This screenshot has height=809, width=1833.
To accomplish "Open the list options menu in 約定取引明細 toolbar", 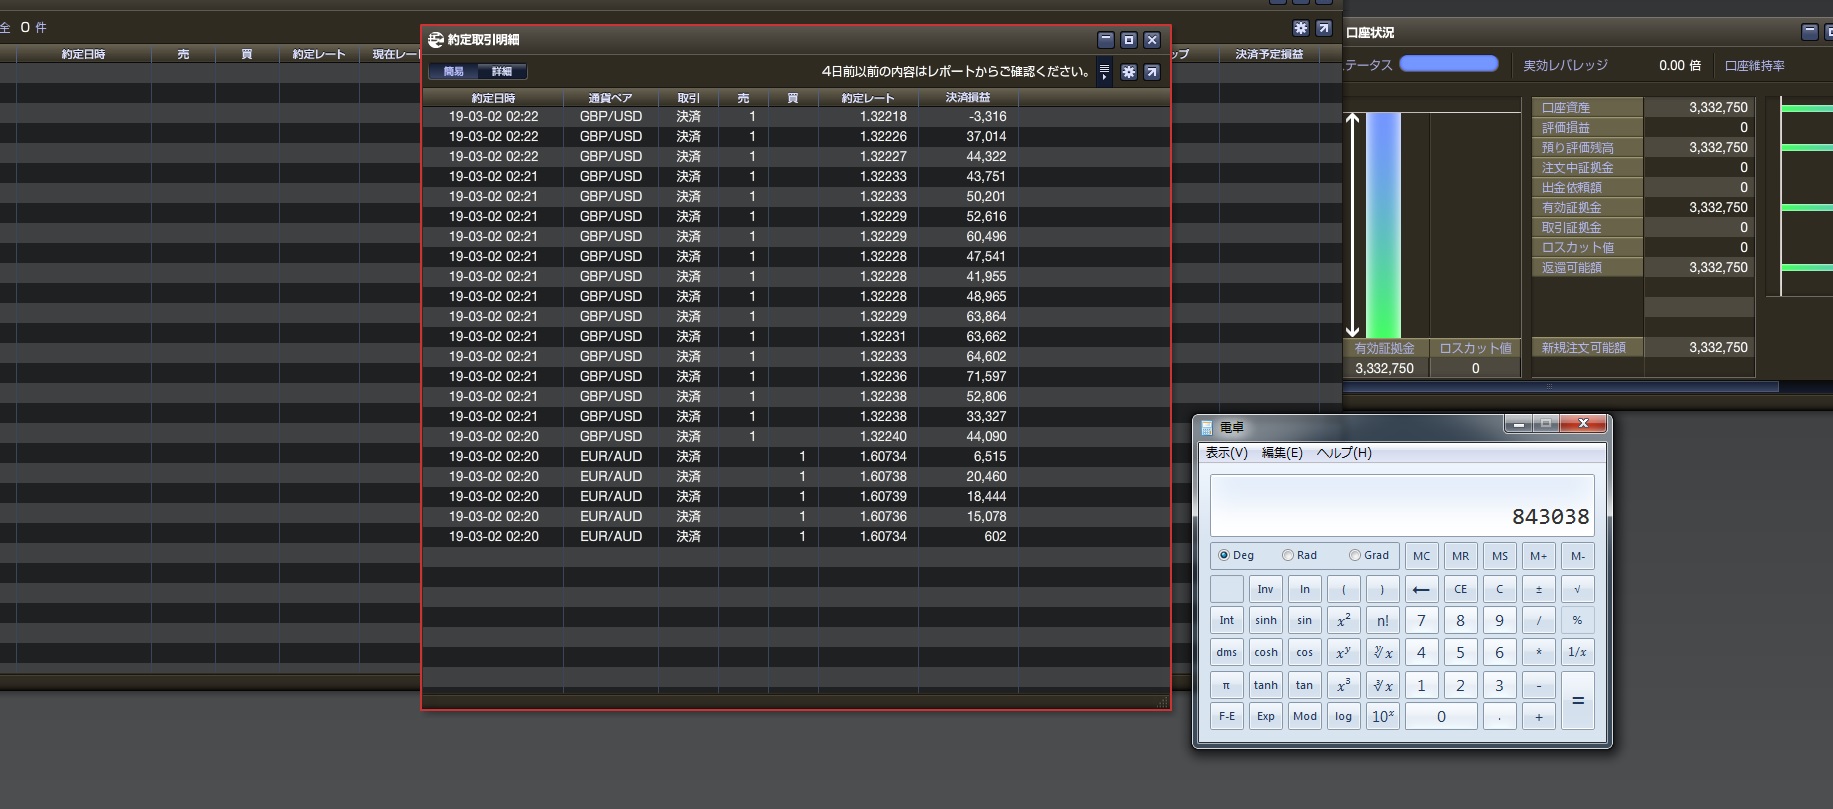I will point(1104,72).
